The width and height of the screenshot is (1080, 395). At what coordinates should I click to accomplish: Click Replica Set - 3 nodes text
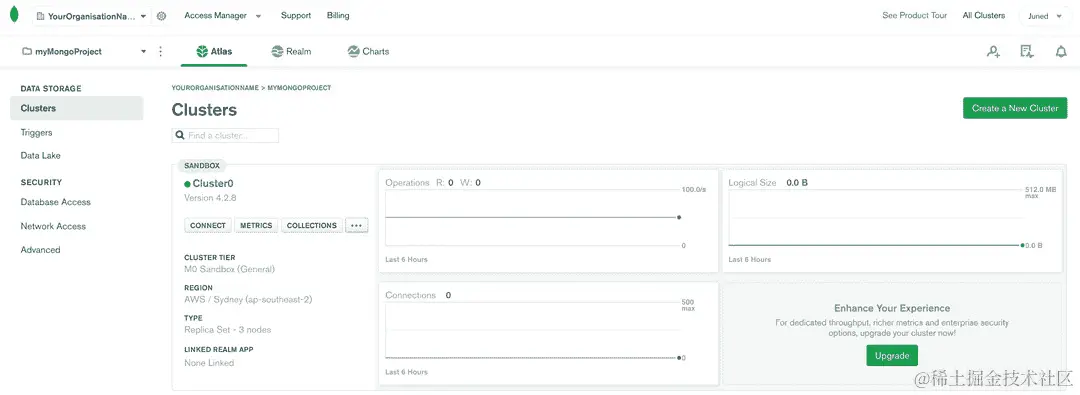coord(228,330)
